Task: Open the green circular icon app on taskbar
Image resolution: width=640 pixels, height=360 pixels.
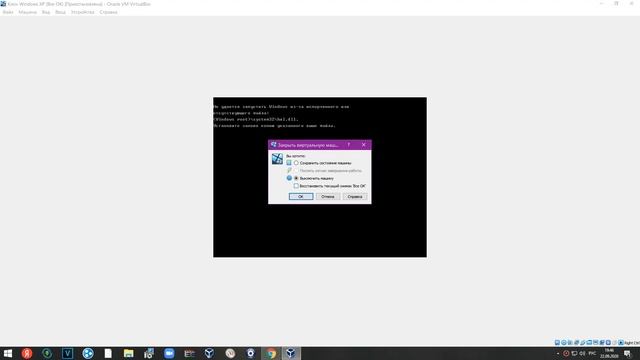Action: (47, 353)
